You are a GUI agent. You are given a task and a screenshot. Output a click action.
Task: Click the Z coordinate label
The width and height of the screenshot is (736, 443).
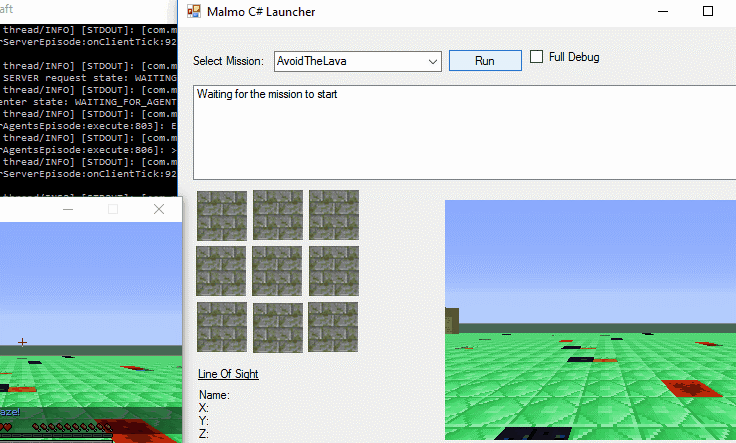[203, 434]
